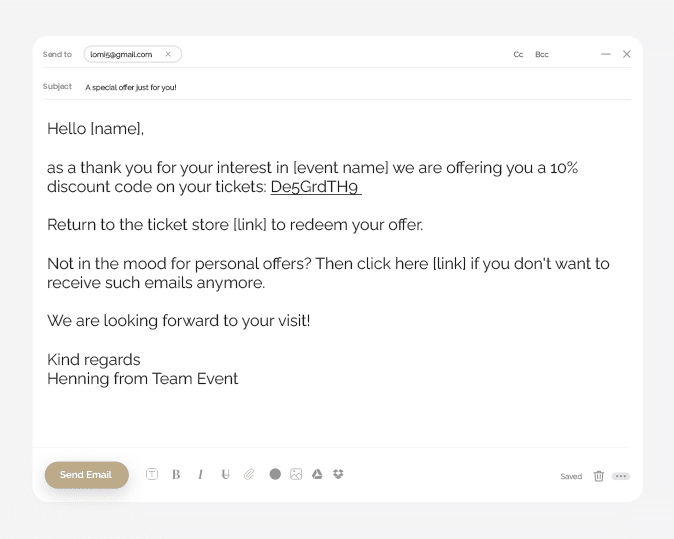This screenshot has width=674, height=539.
Task: Delete the draft with the trash icon
Action: click(x=599, y=476)
